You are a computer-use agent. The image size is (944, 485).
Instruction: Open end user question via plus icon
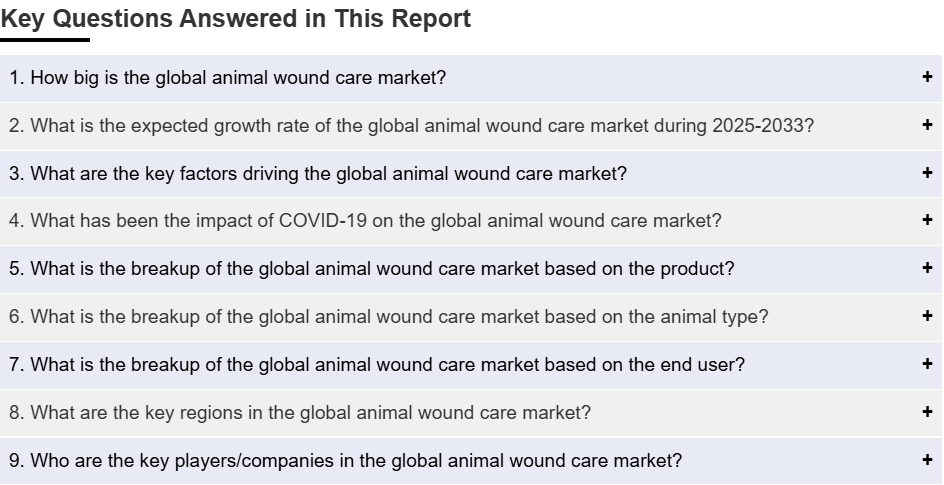point(927,363)
